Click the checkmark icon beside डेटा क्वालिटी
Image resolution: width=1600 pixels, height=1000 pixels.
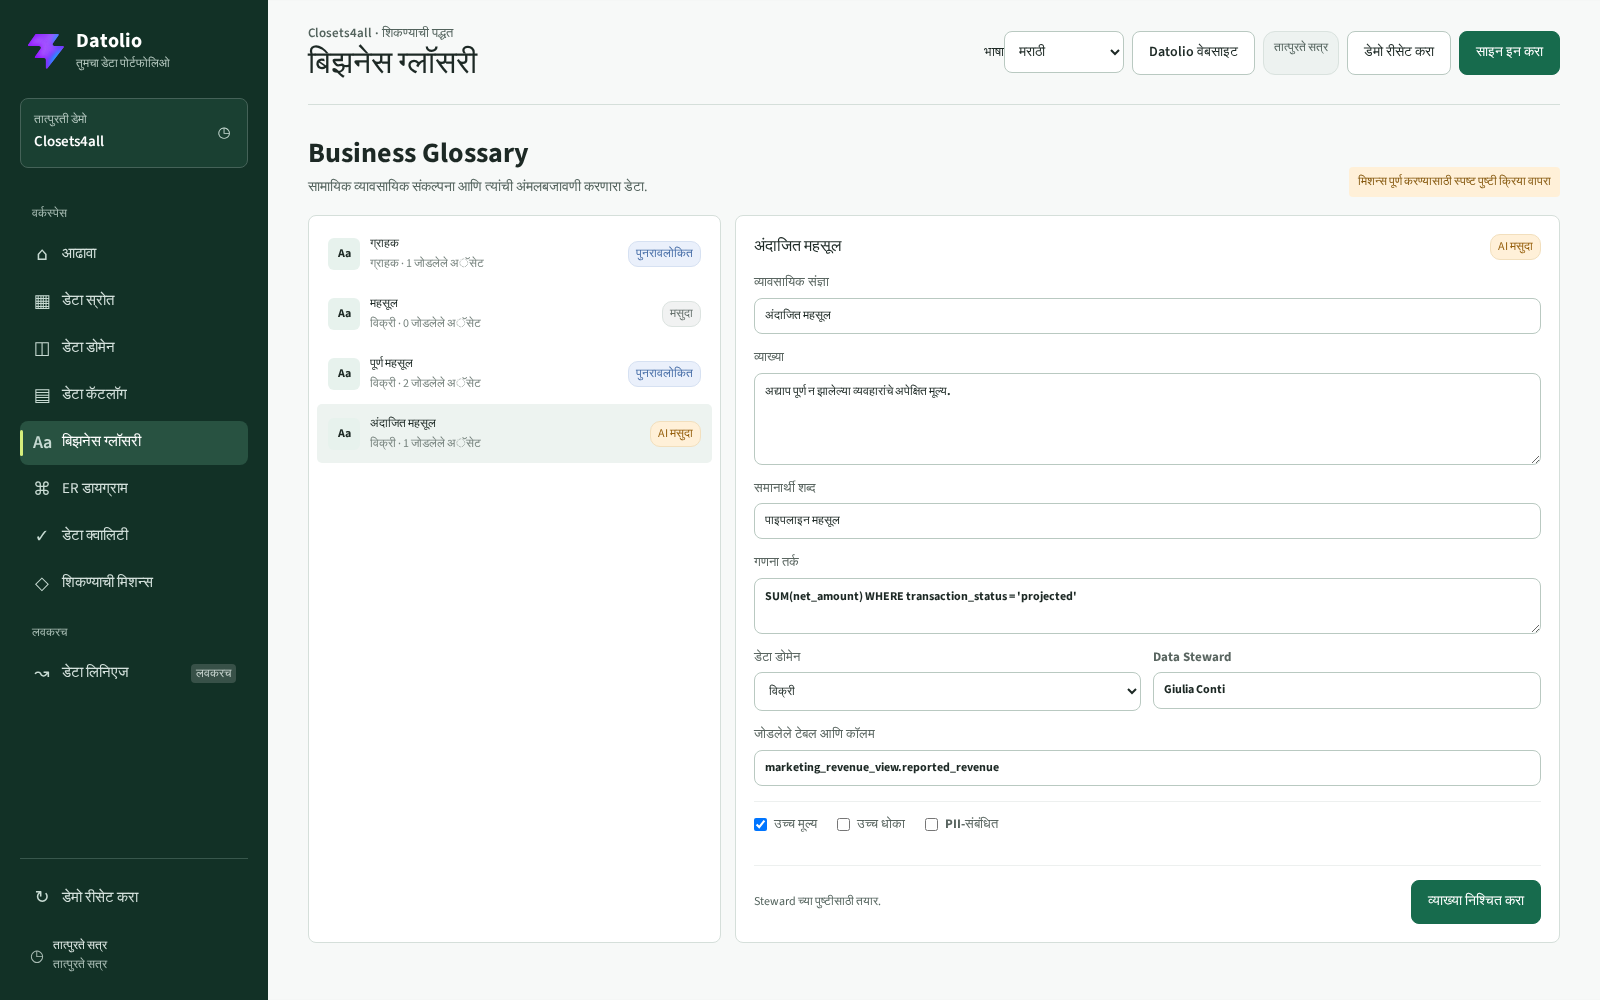click(x=42, y=536)
